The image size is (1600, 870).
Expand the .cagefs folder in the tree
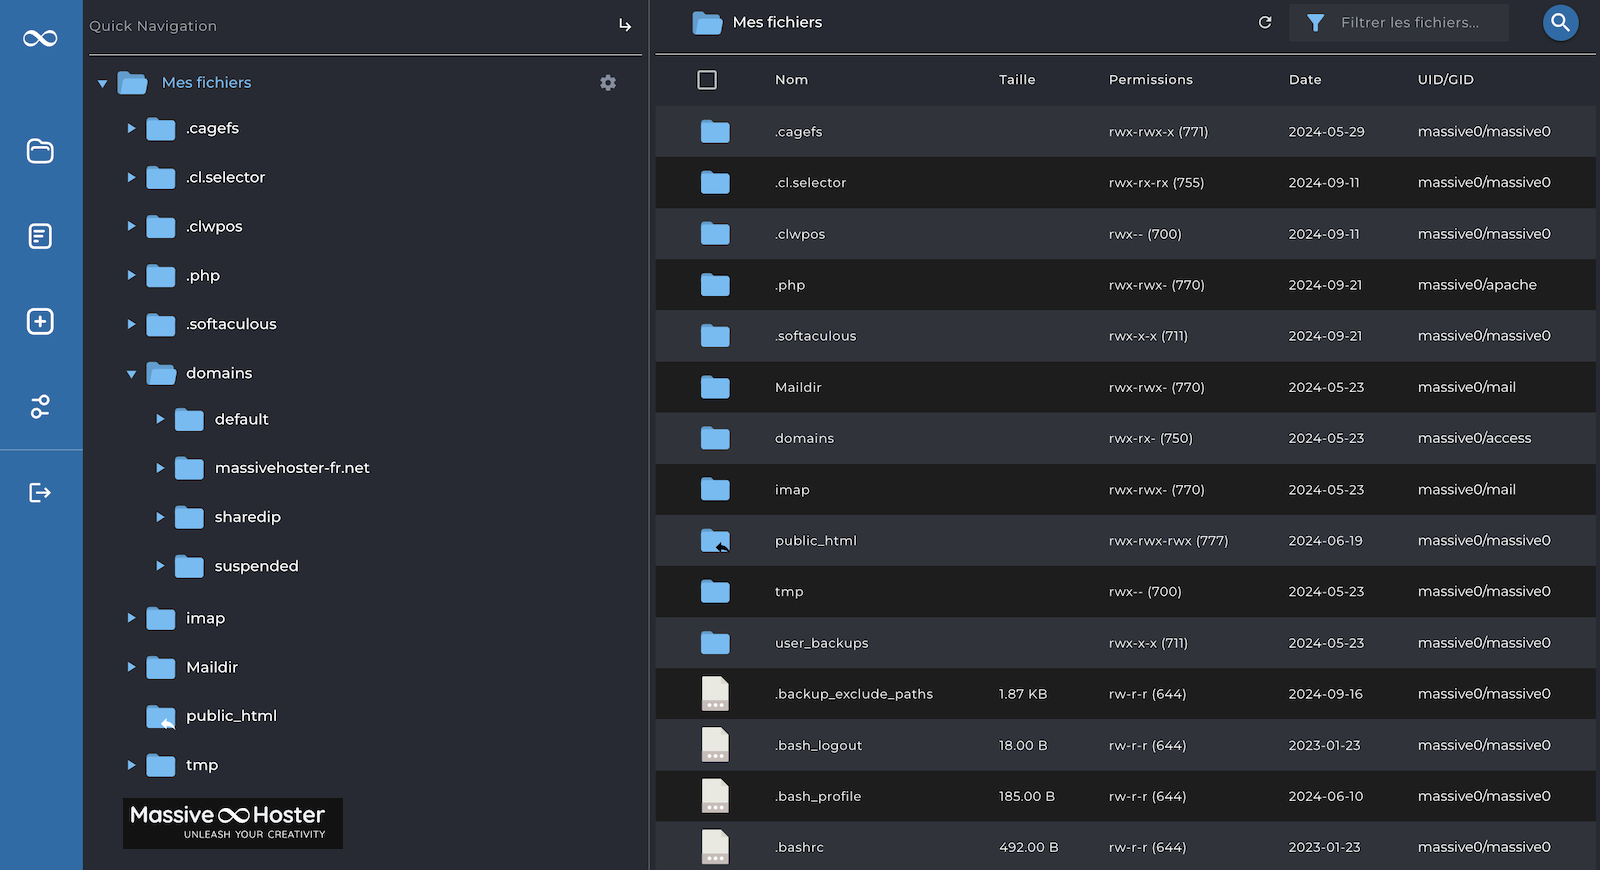coord(131,128)
